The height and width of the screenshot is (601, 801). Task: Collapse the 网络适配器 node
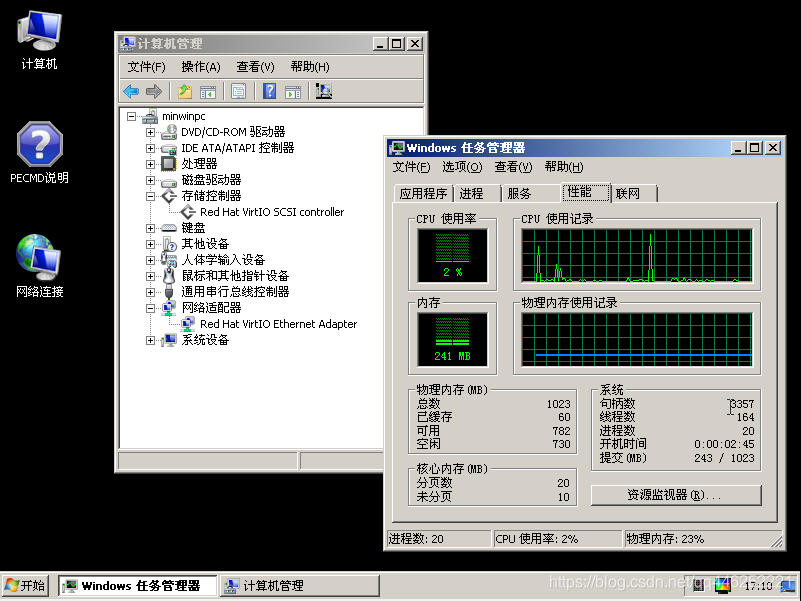pos(150,308)
